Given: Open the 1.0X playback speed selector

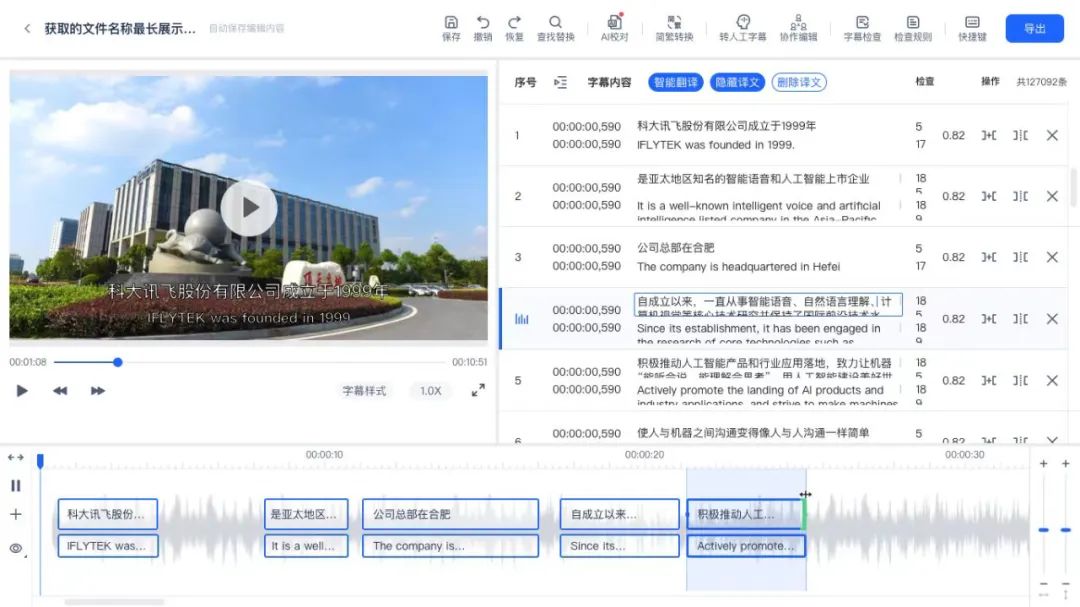Looking at the screenshot, I should click(x=430, y=391).
